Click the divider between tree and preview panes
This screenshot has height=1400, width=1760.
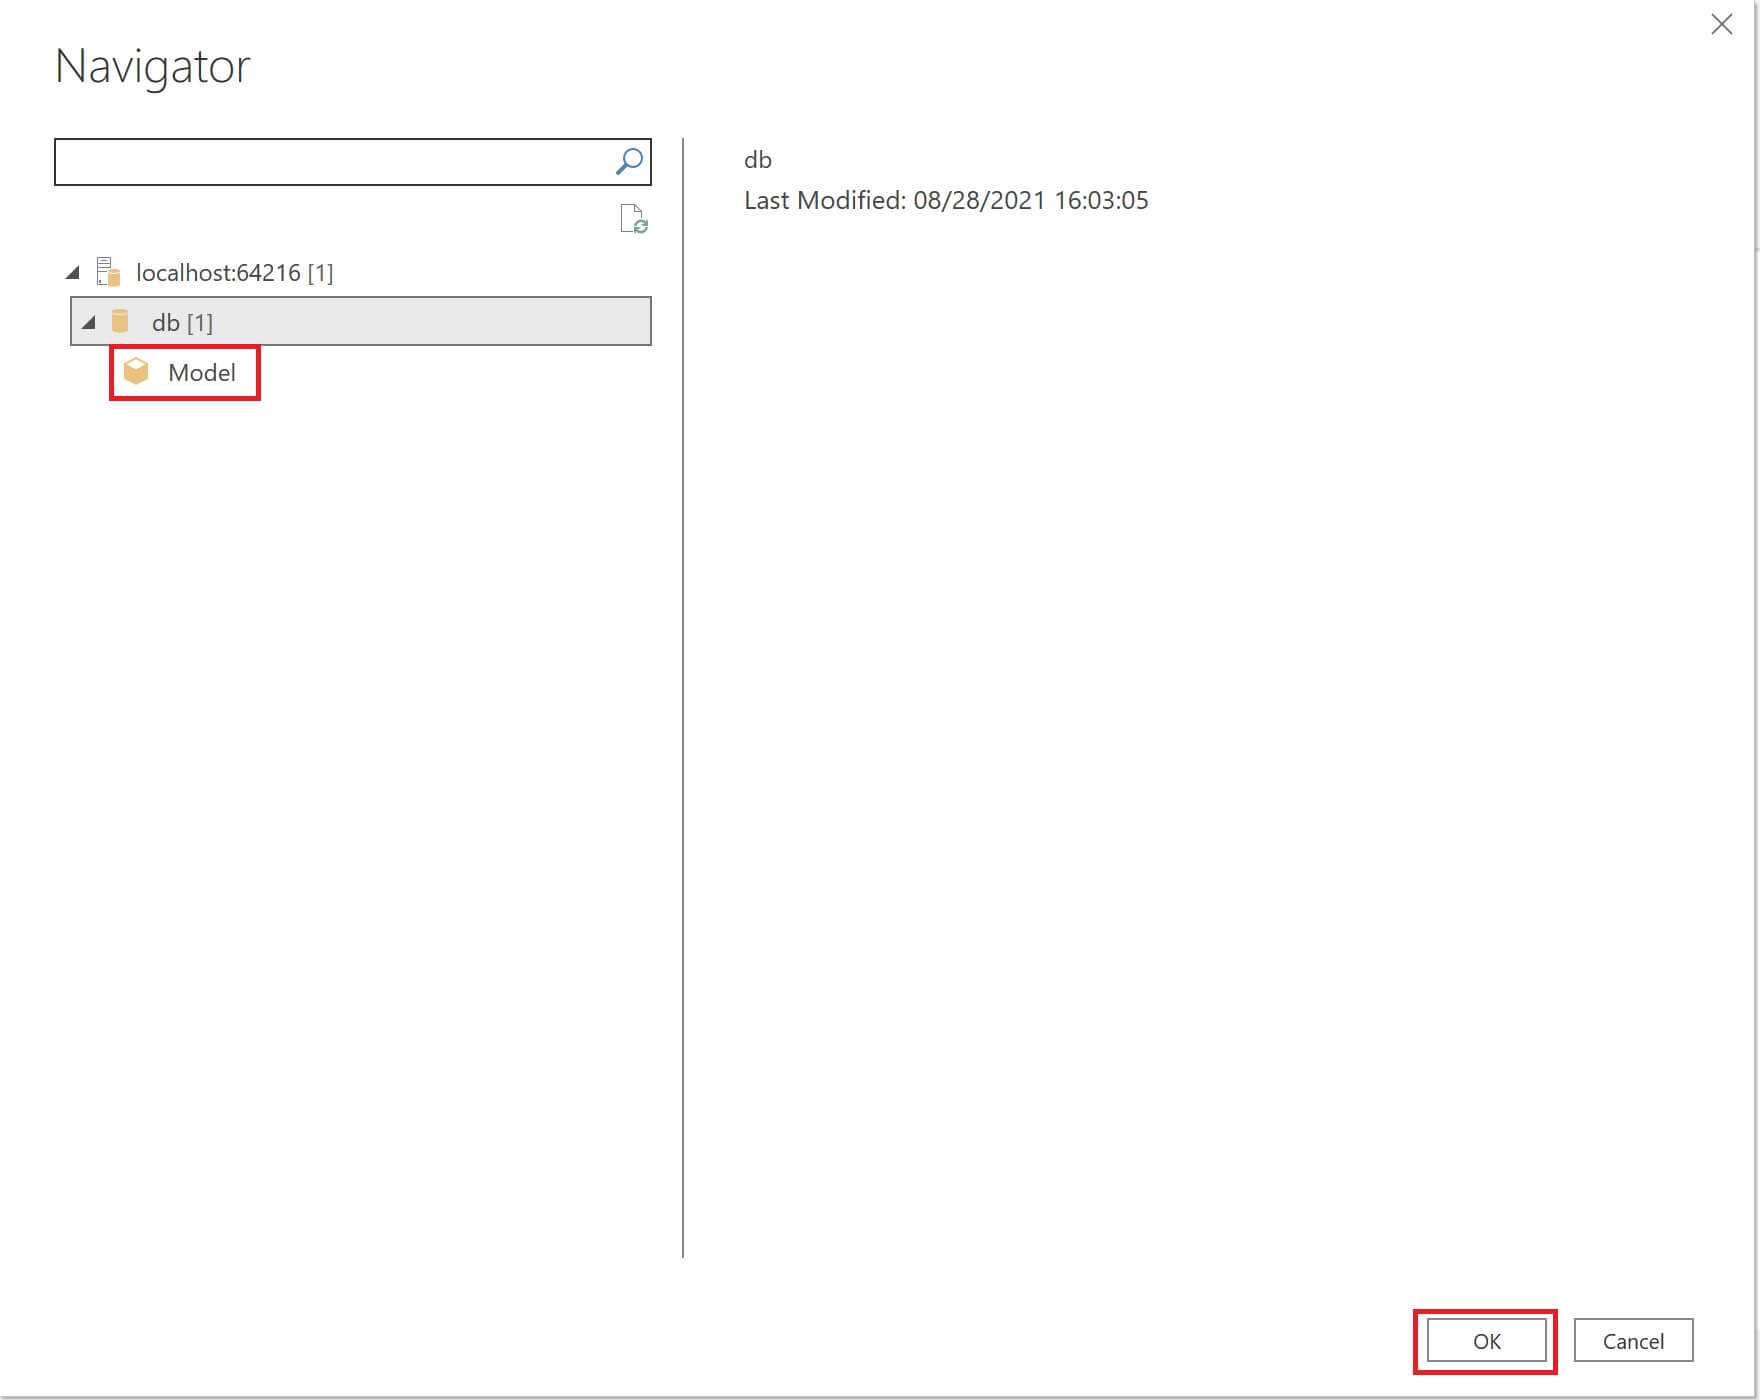684,700
